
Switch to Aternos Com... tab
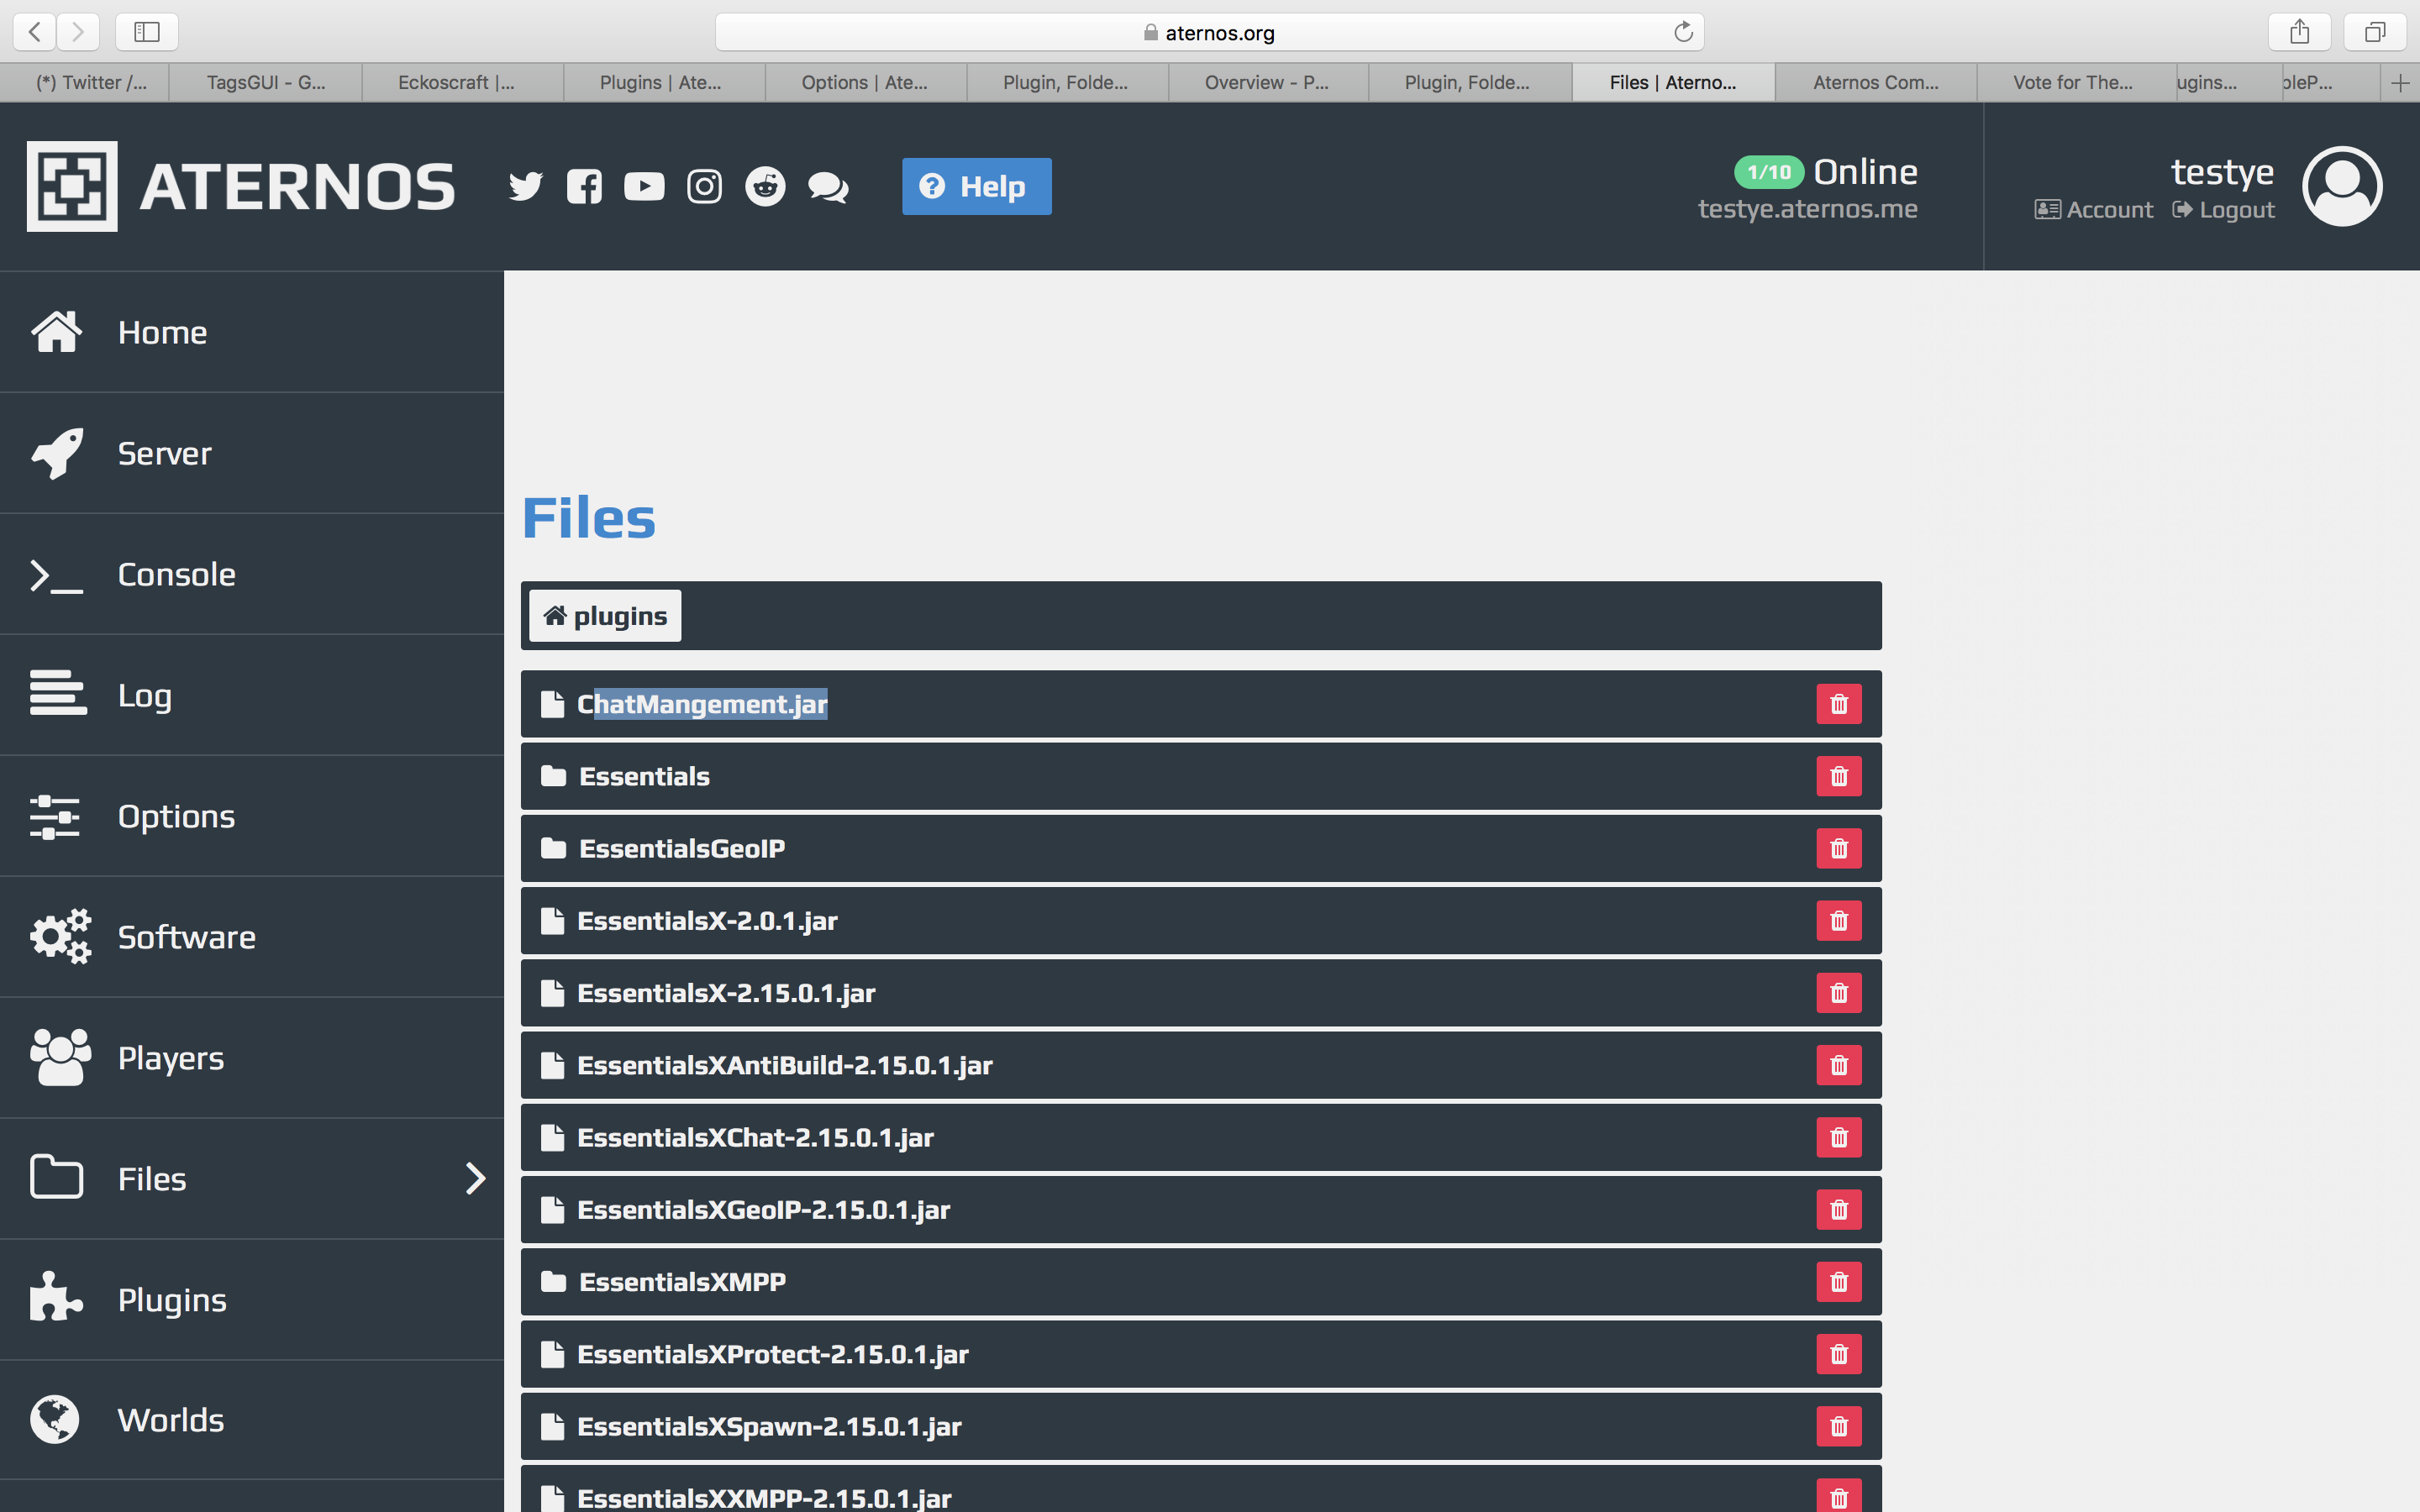pos(1876,83)
